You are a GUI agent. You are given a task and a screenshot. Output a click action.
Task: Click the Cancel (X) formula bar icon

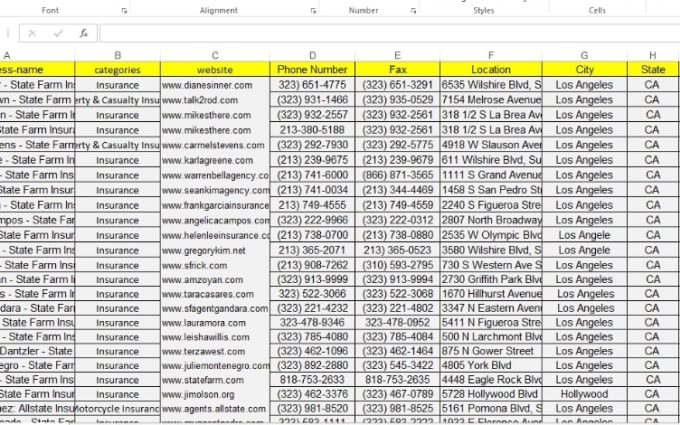(32, 33)
